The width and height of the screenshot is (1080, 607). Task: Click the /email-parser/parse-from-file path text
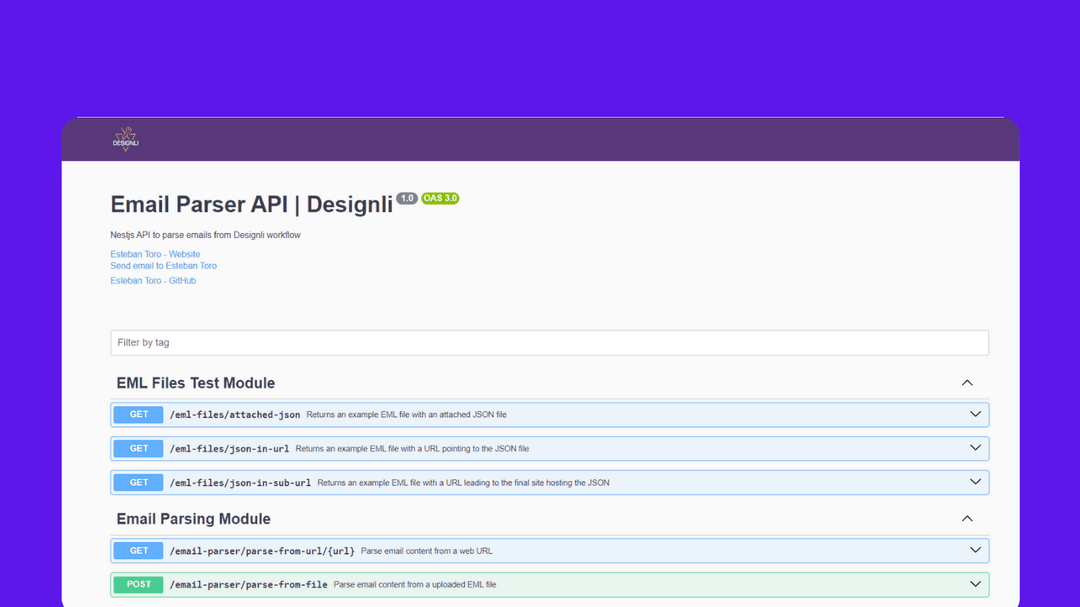249,585
